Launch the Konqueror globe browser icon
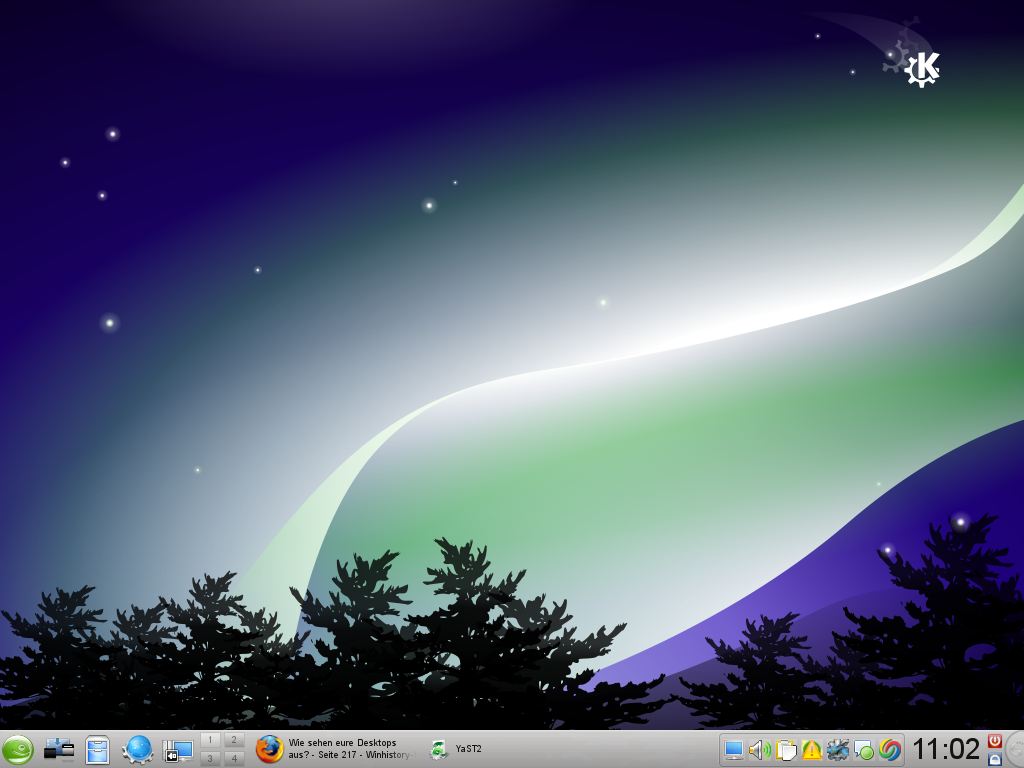The image size is (1024, 768). point(138,749)
